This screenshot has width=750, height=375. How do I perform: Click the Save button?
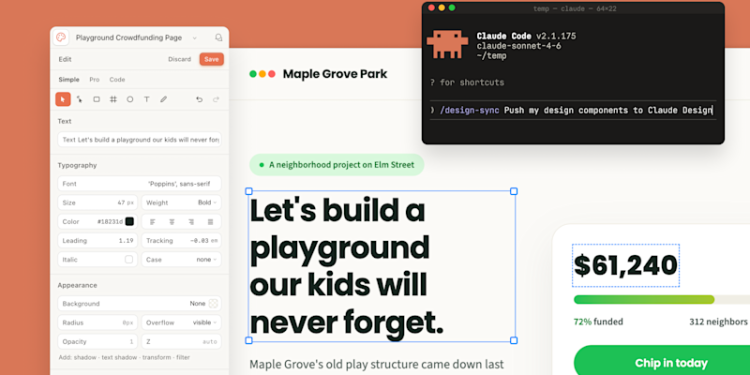[211, 59]
